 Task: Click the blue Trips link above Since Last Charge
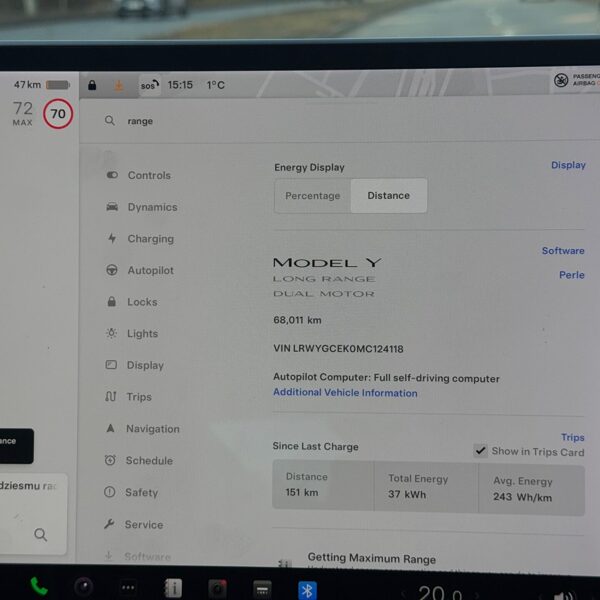click(x=572, y=437)
